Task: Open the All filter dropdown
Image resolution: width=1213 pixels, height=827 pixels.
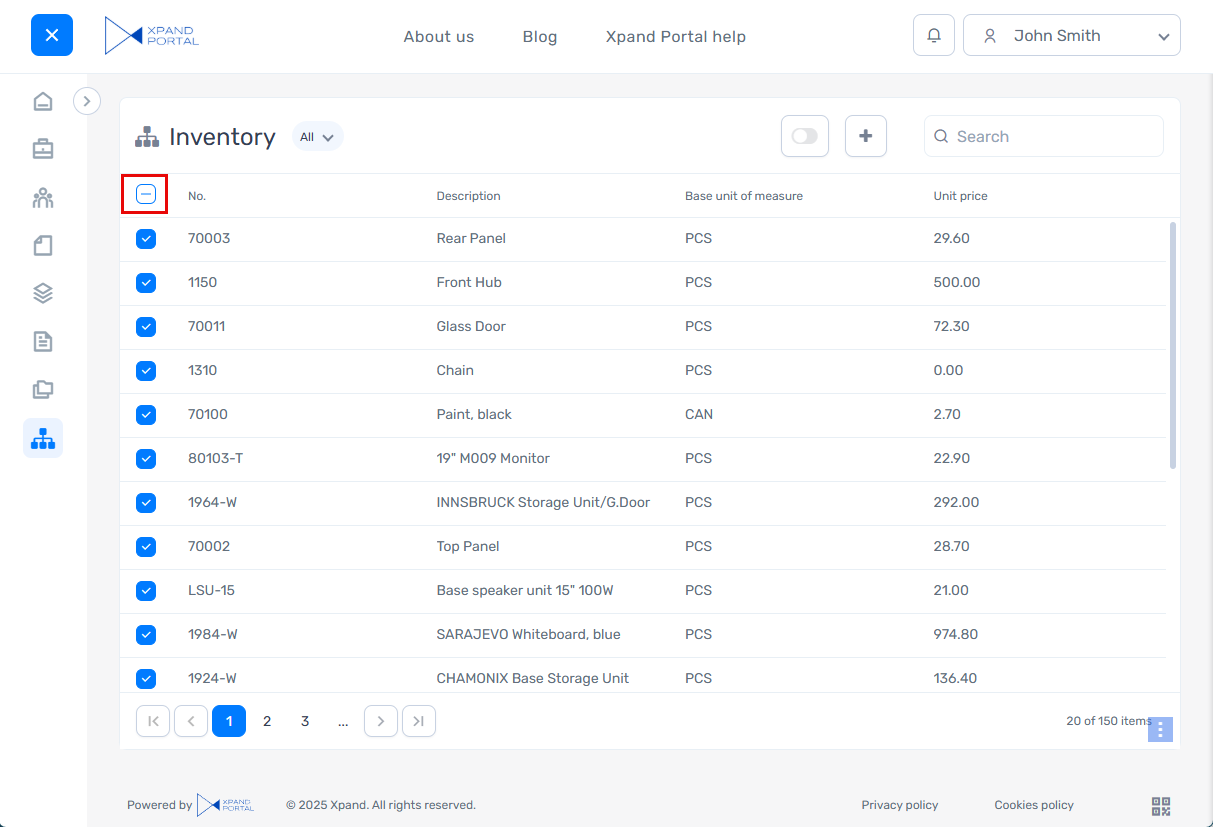Action: [x=317, y=137]
